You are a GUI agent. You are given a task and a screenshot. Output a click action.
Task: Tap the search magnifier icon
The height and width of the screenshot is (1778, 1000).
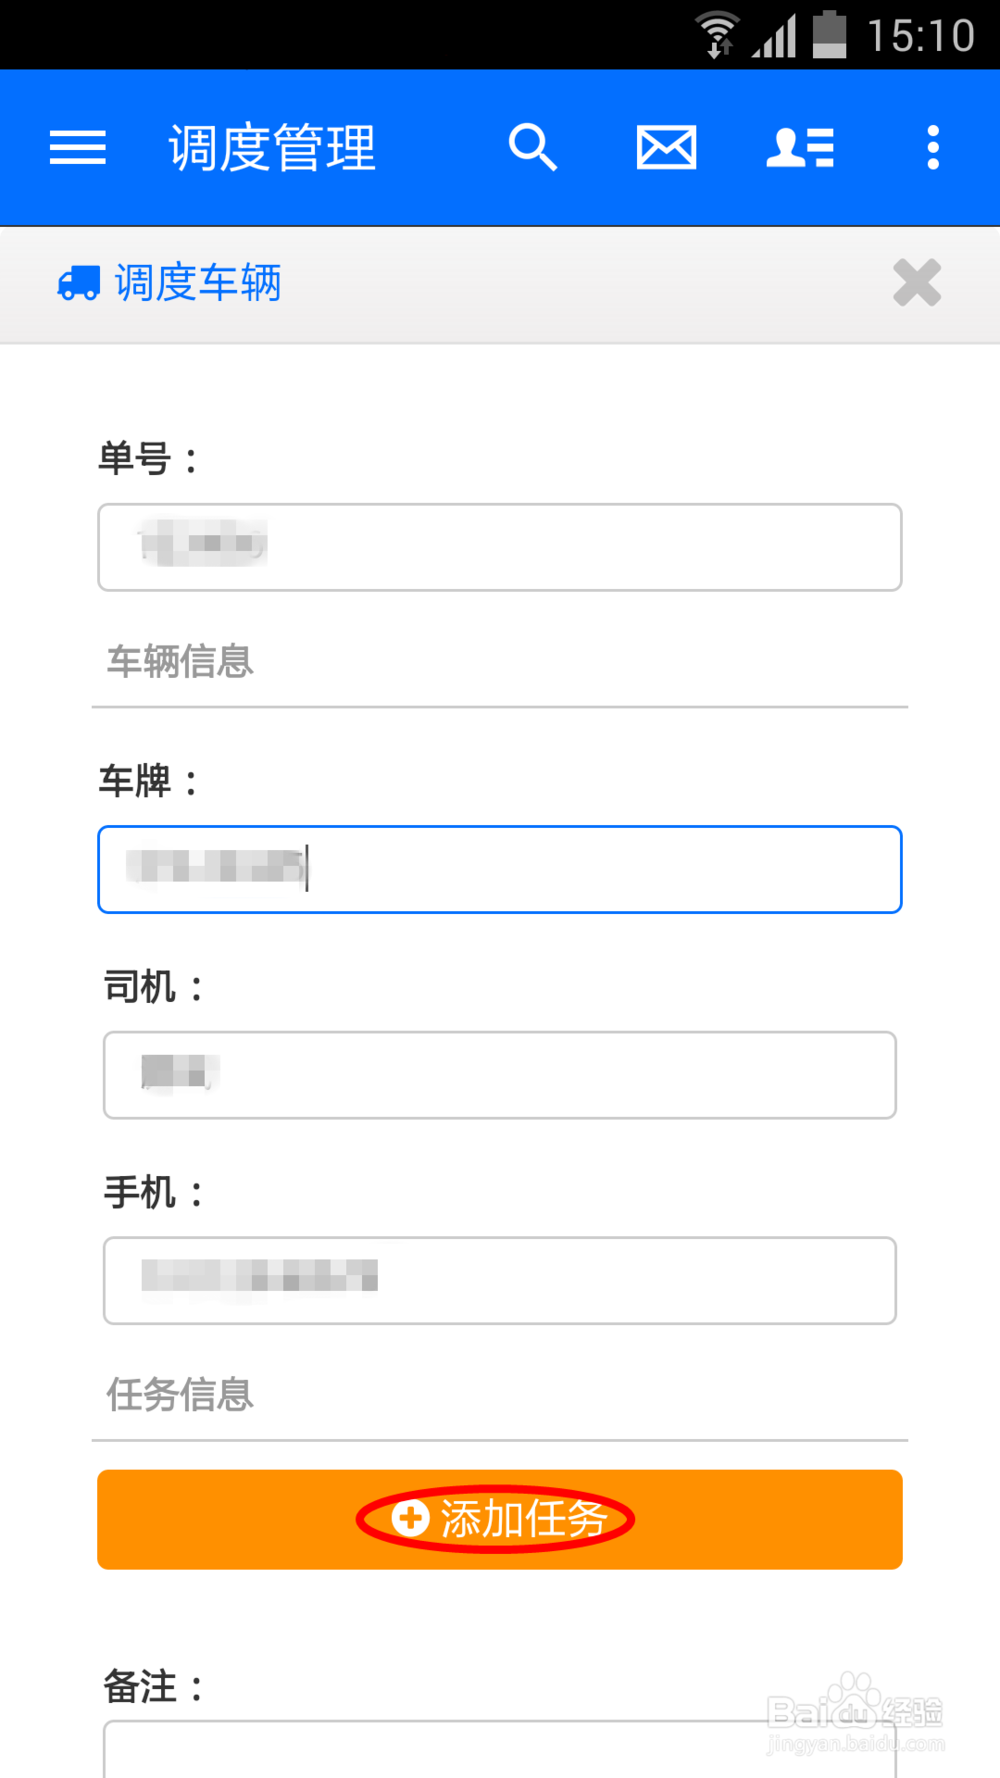coord(532,148)
